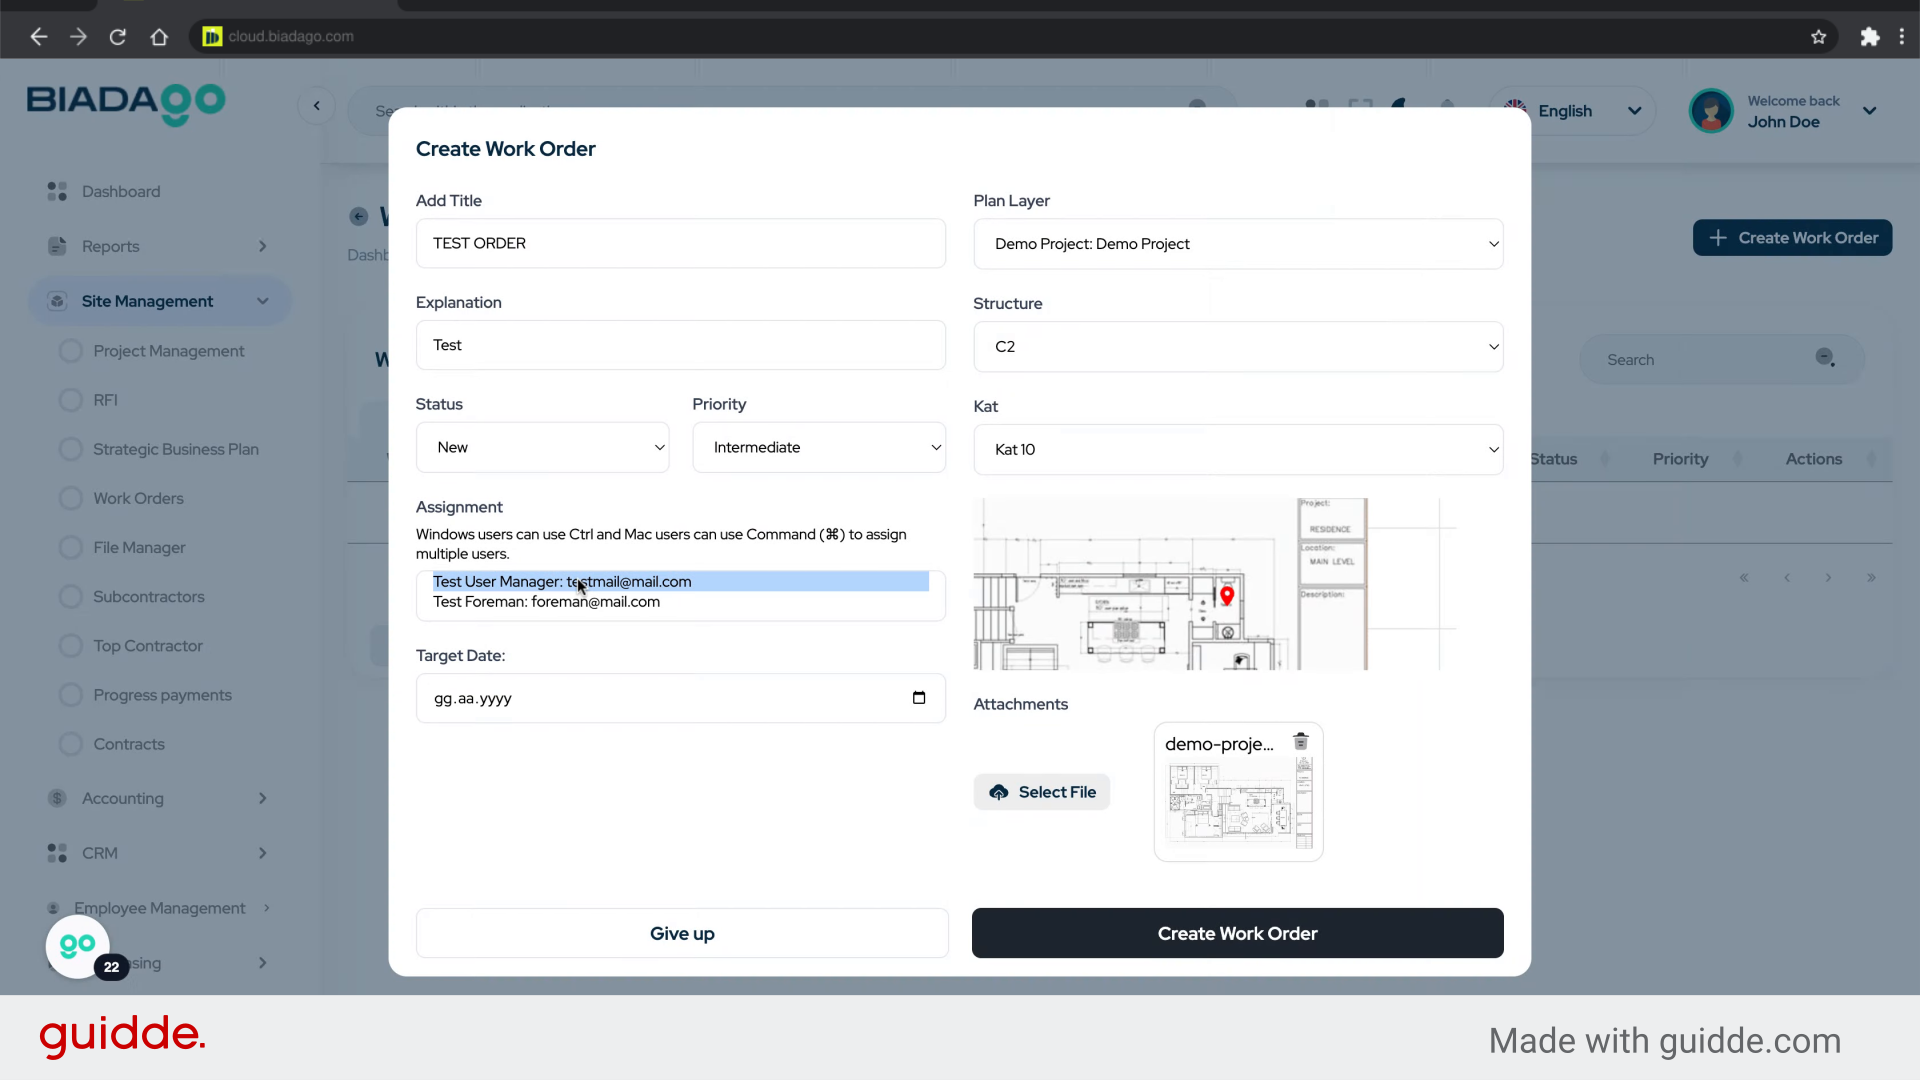
Task: Click the search magnifier icon
Action: click(x=1826, y=358)
